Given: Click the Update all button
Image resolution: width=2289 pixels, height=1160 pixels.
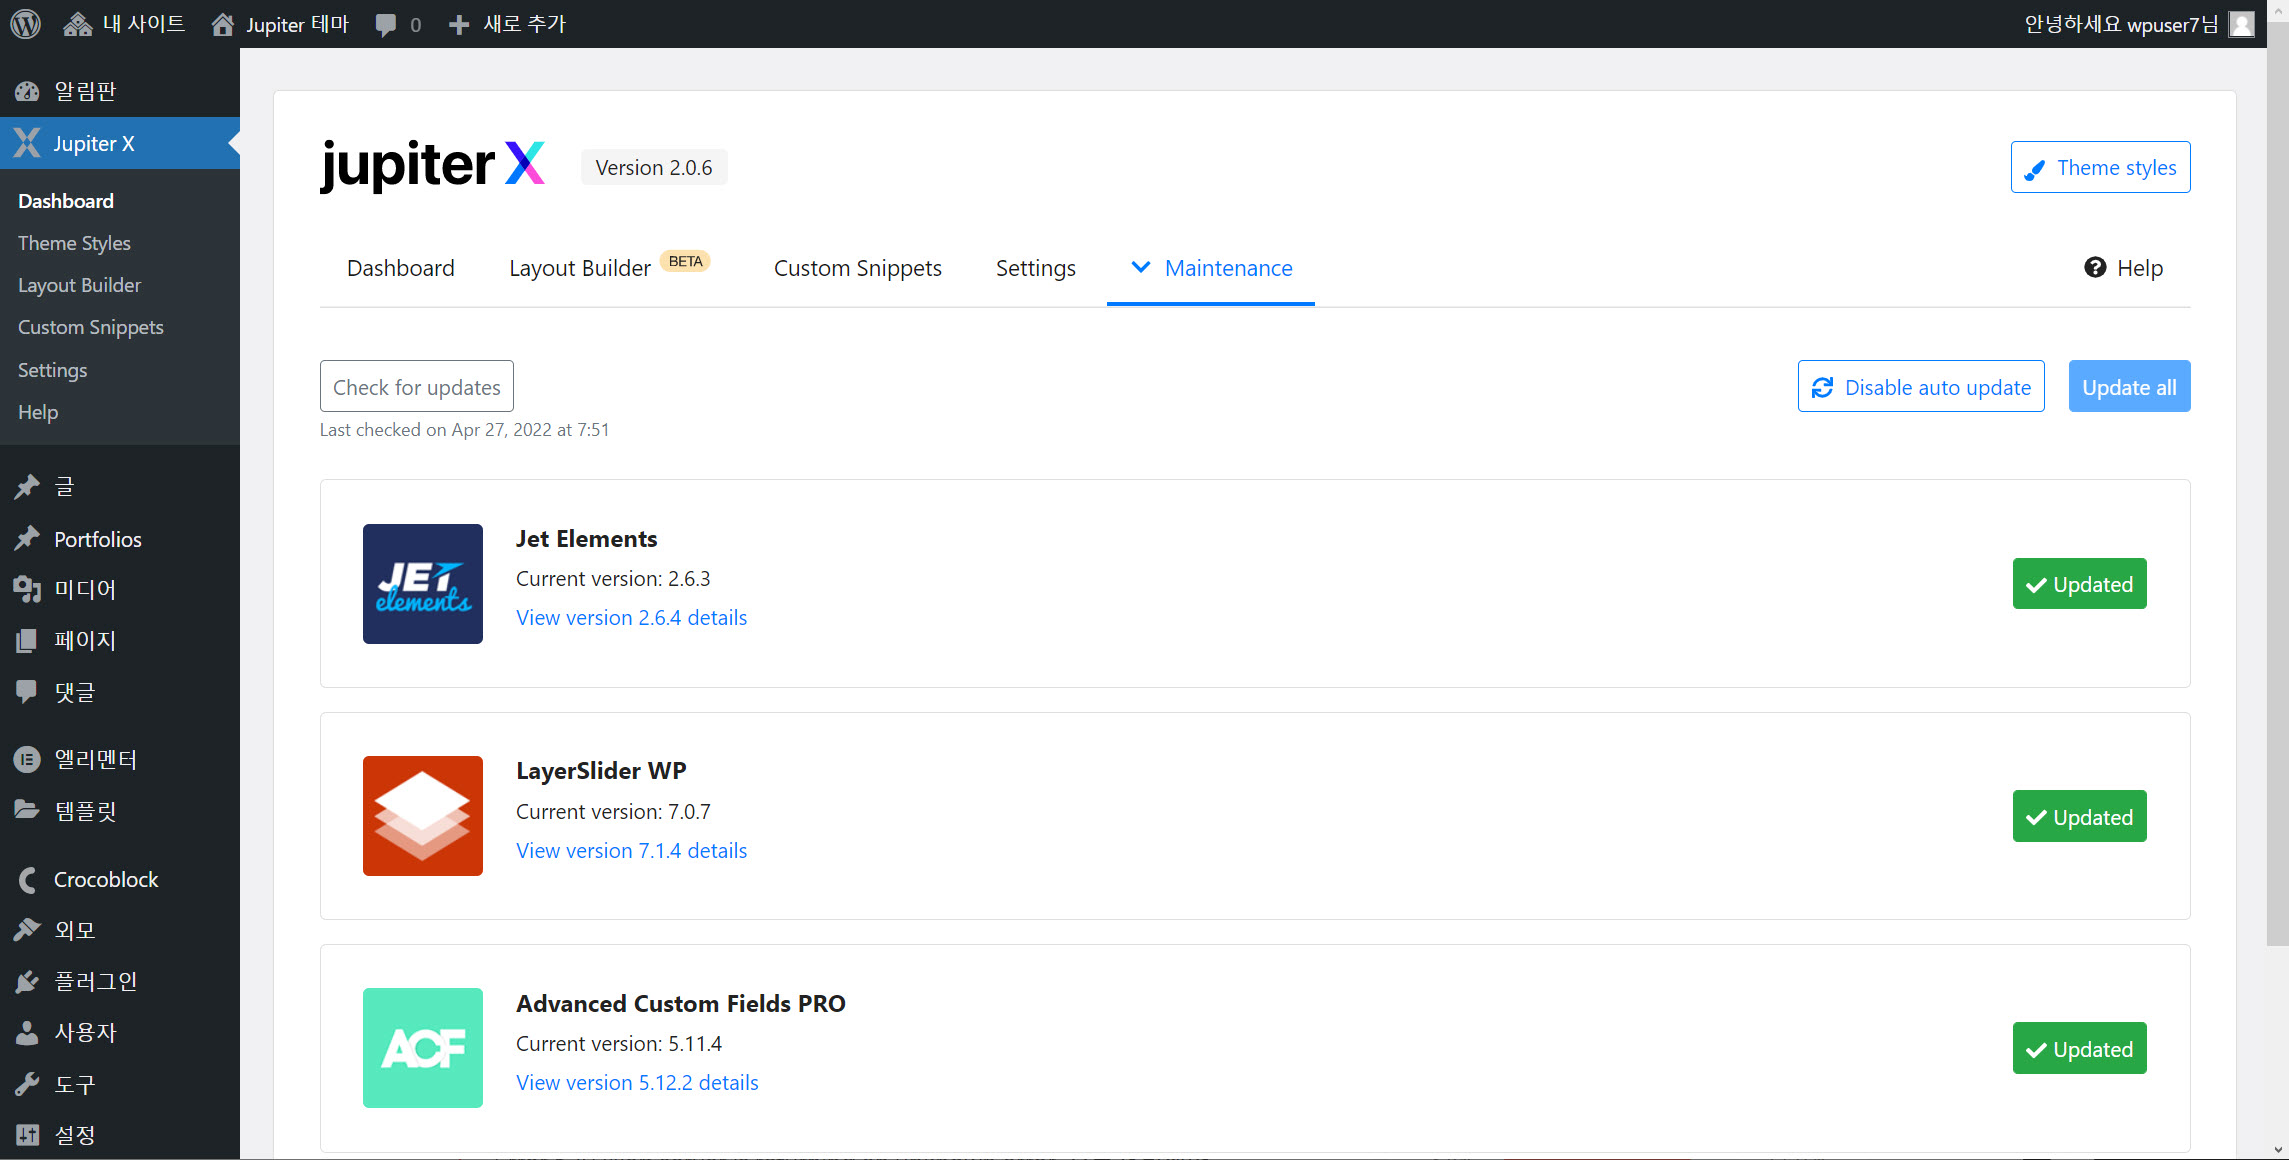Looking at the screenshot, I should tap(2128, 387).
